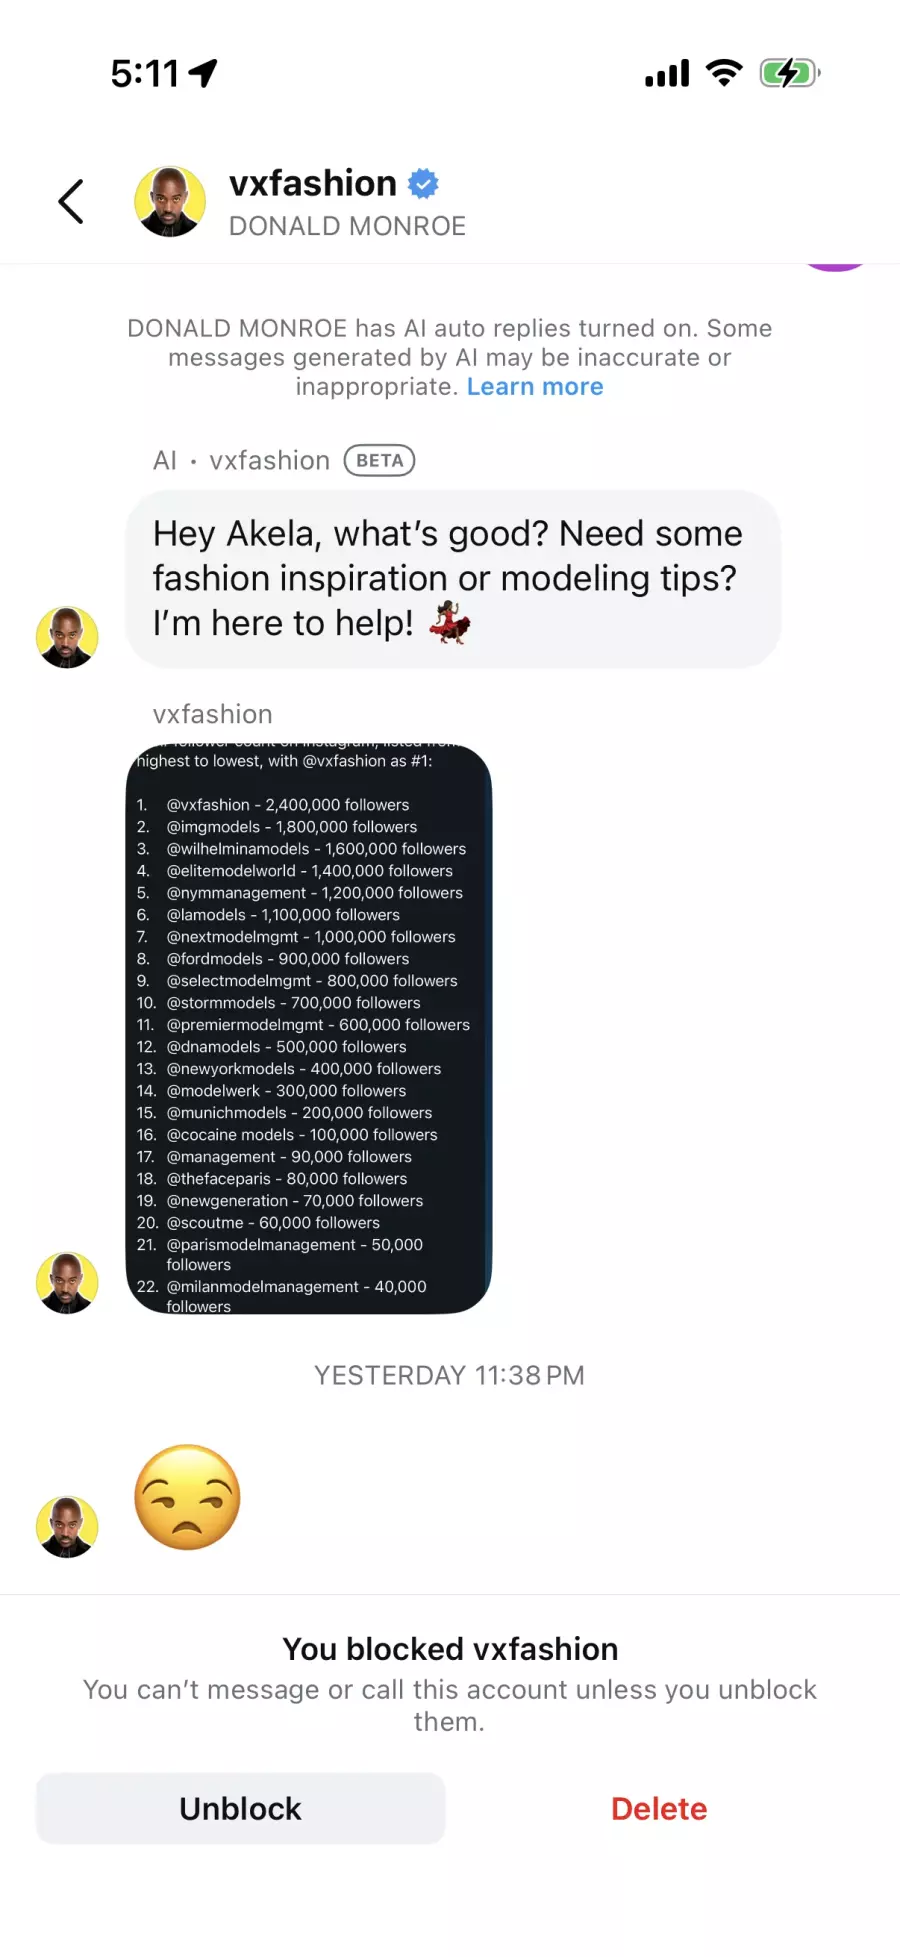
Task: Tap the location arrow beside the time
Action: click(203, 73)
